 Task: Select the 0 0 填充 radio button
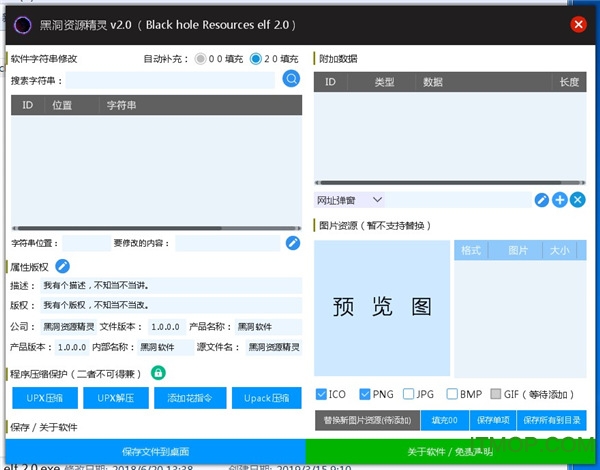201,59
